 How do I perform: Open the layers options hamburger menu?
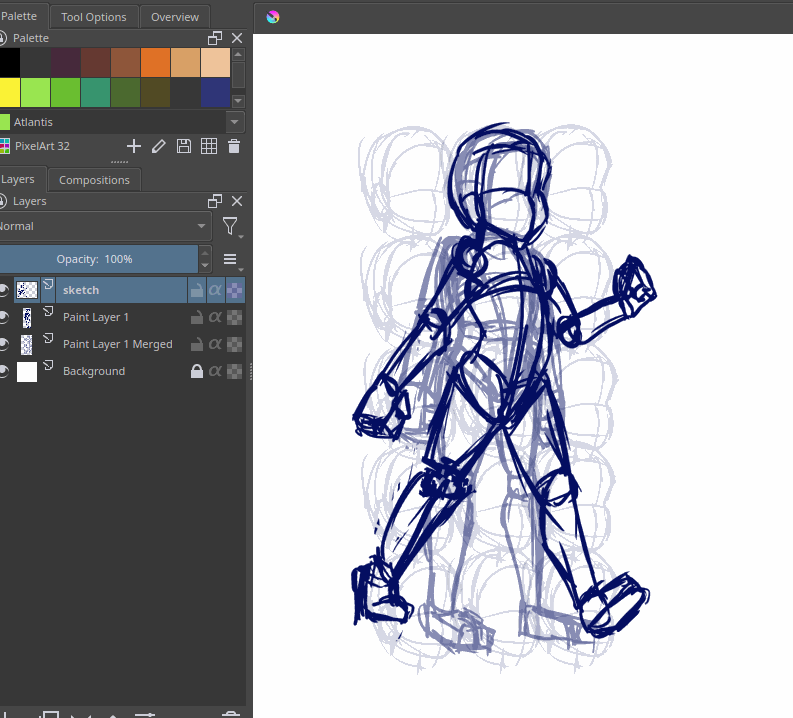(232, 259)
